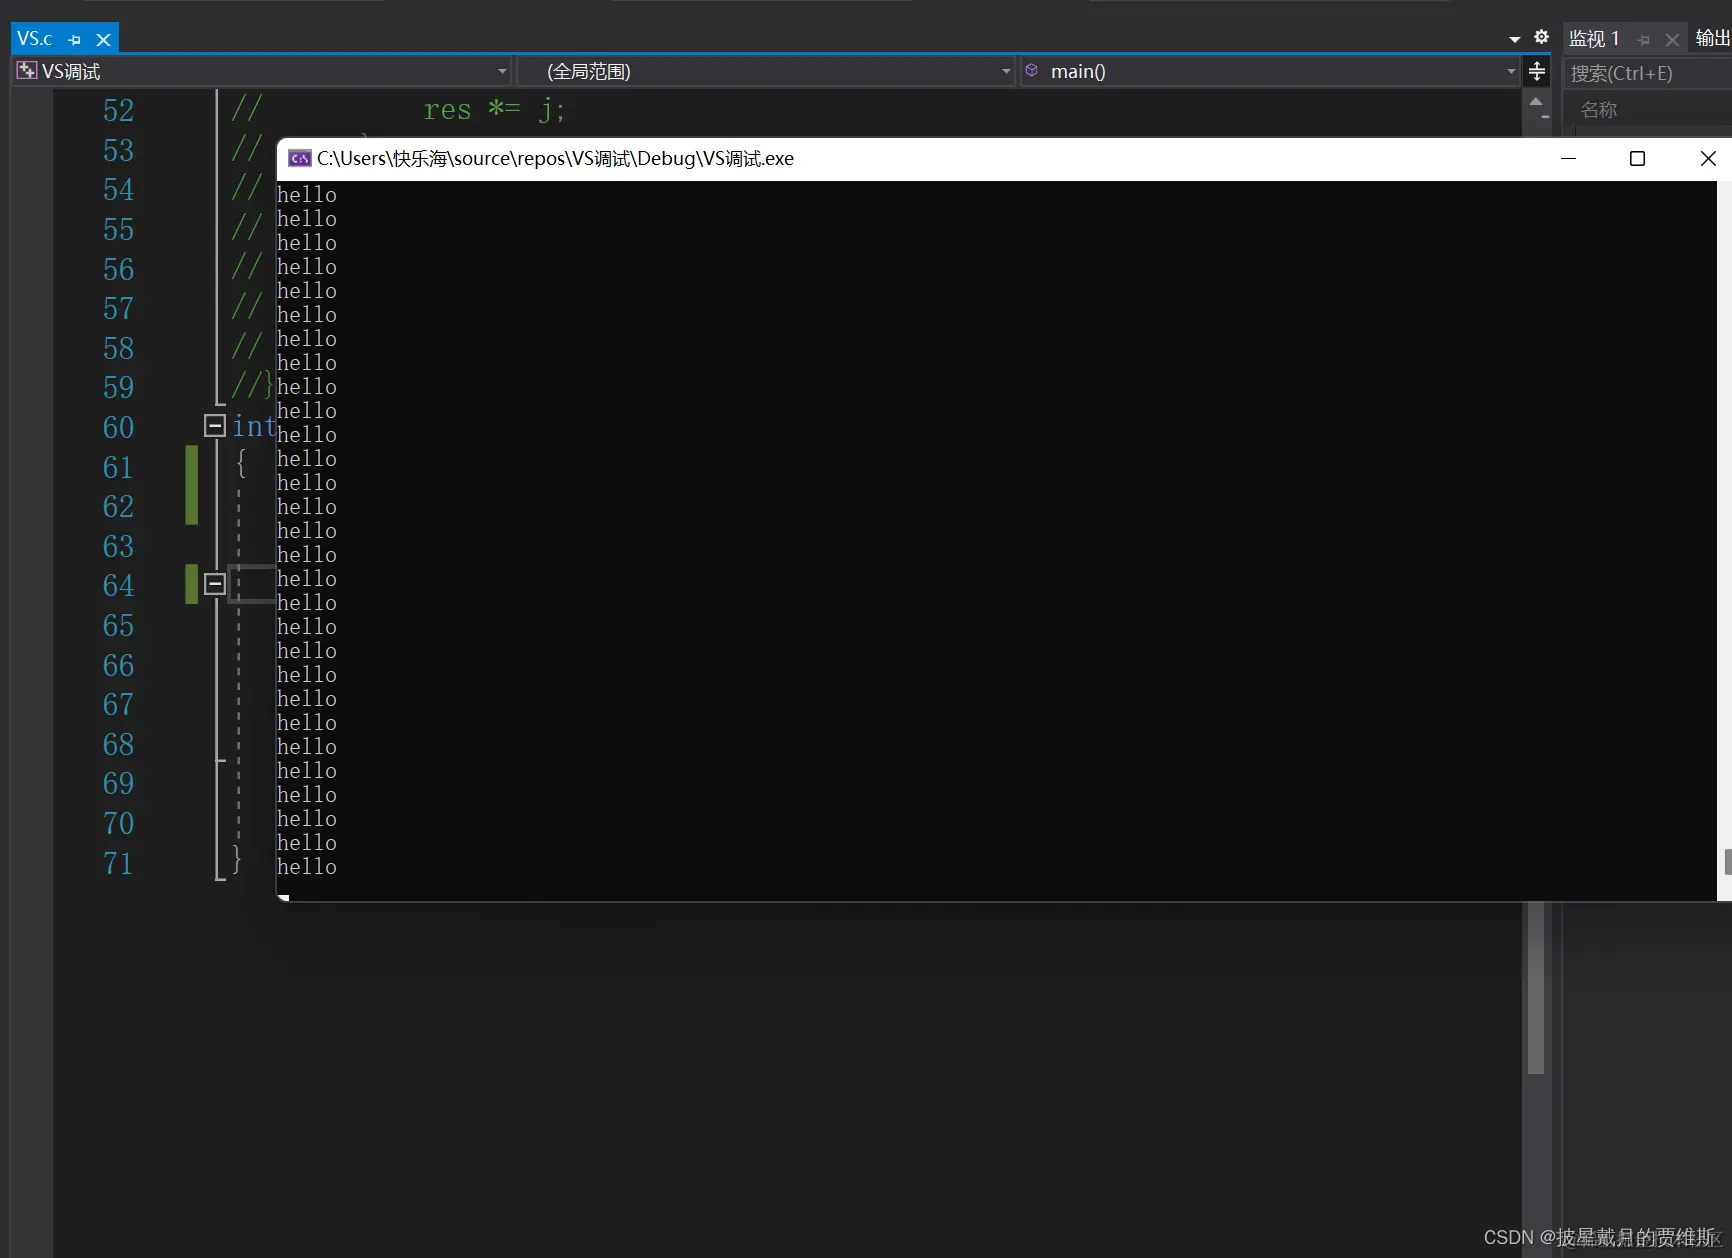Click the opening brace on line 61
The image size is (1732, 1258).
coord(241,463)
